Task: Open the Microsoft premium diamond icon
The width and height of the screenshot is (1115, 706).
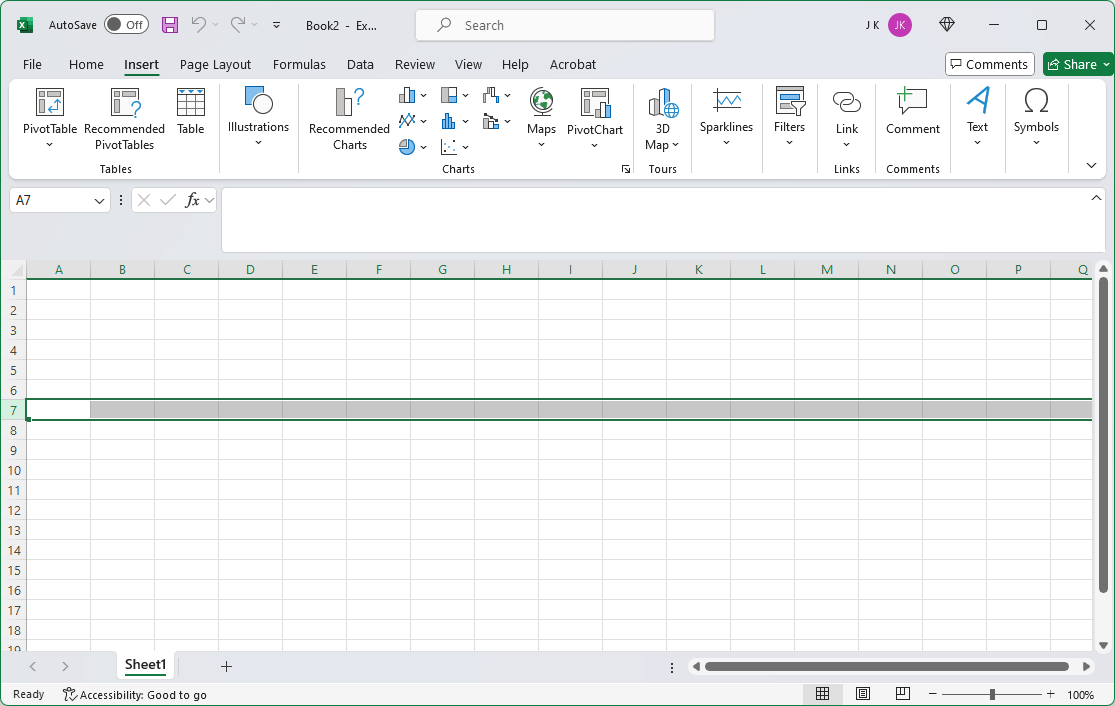Action: point(946,25)
